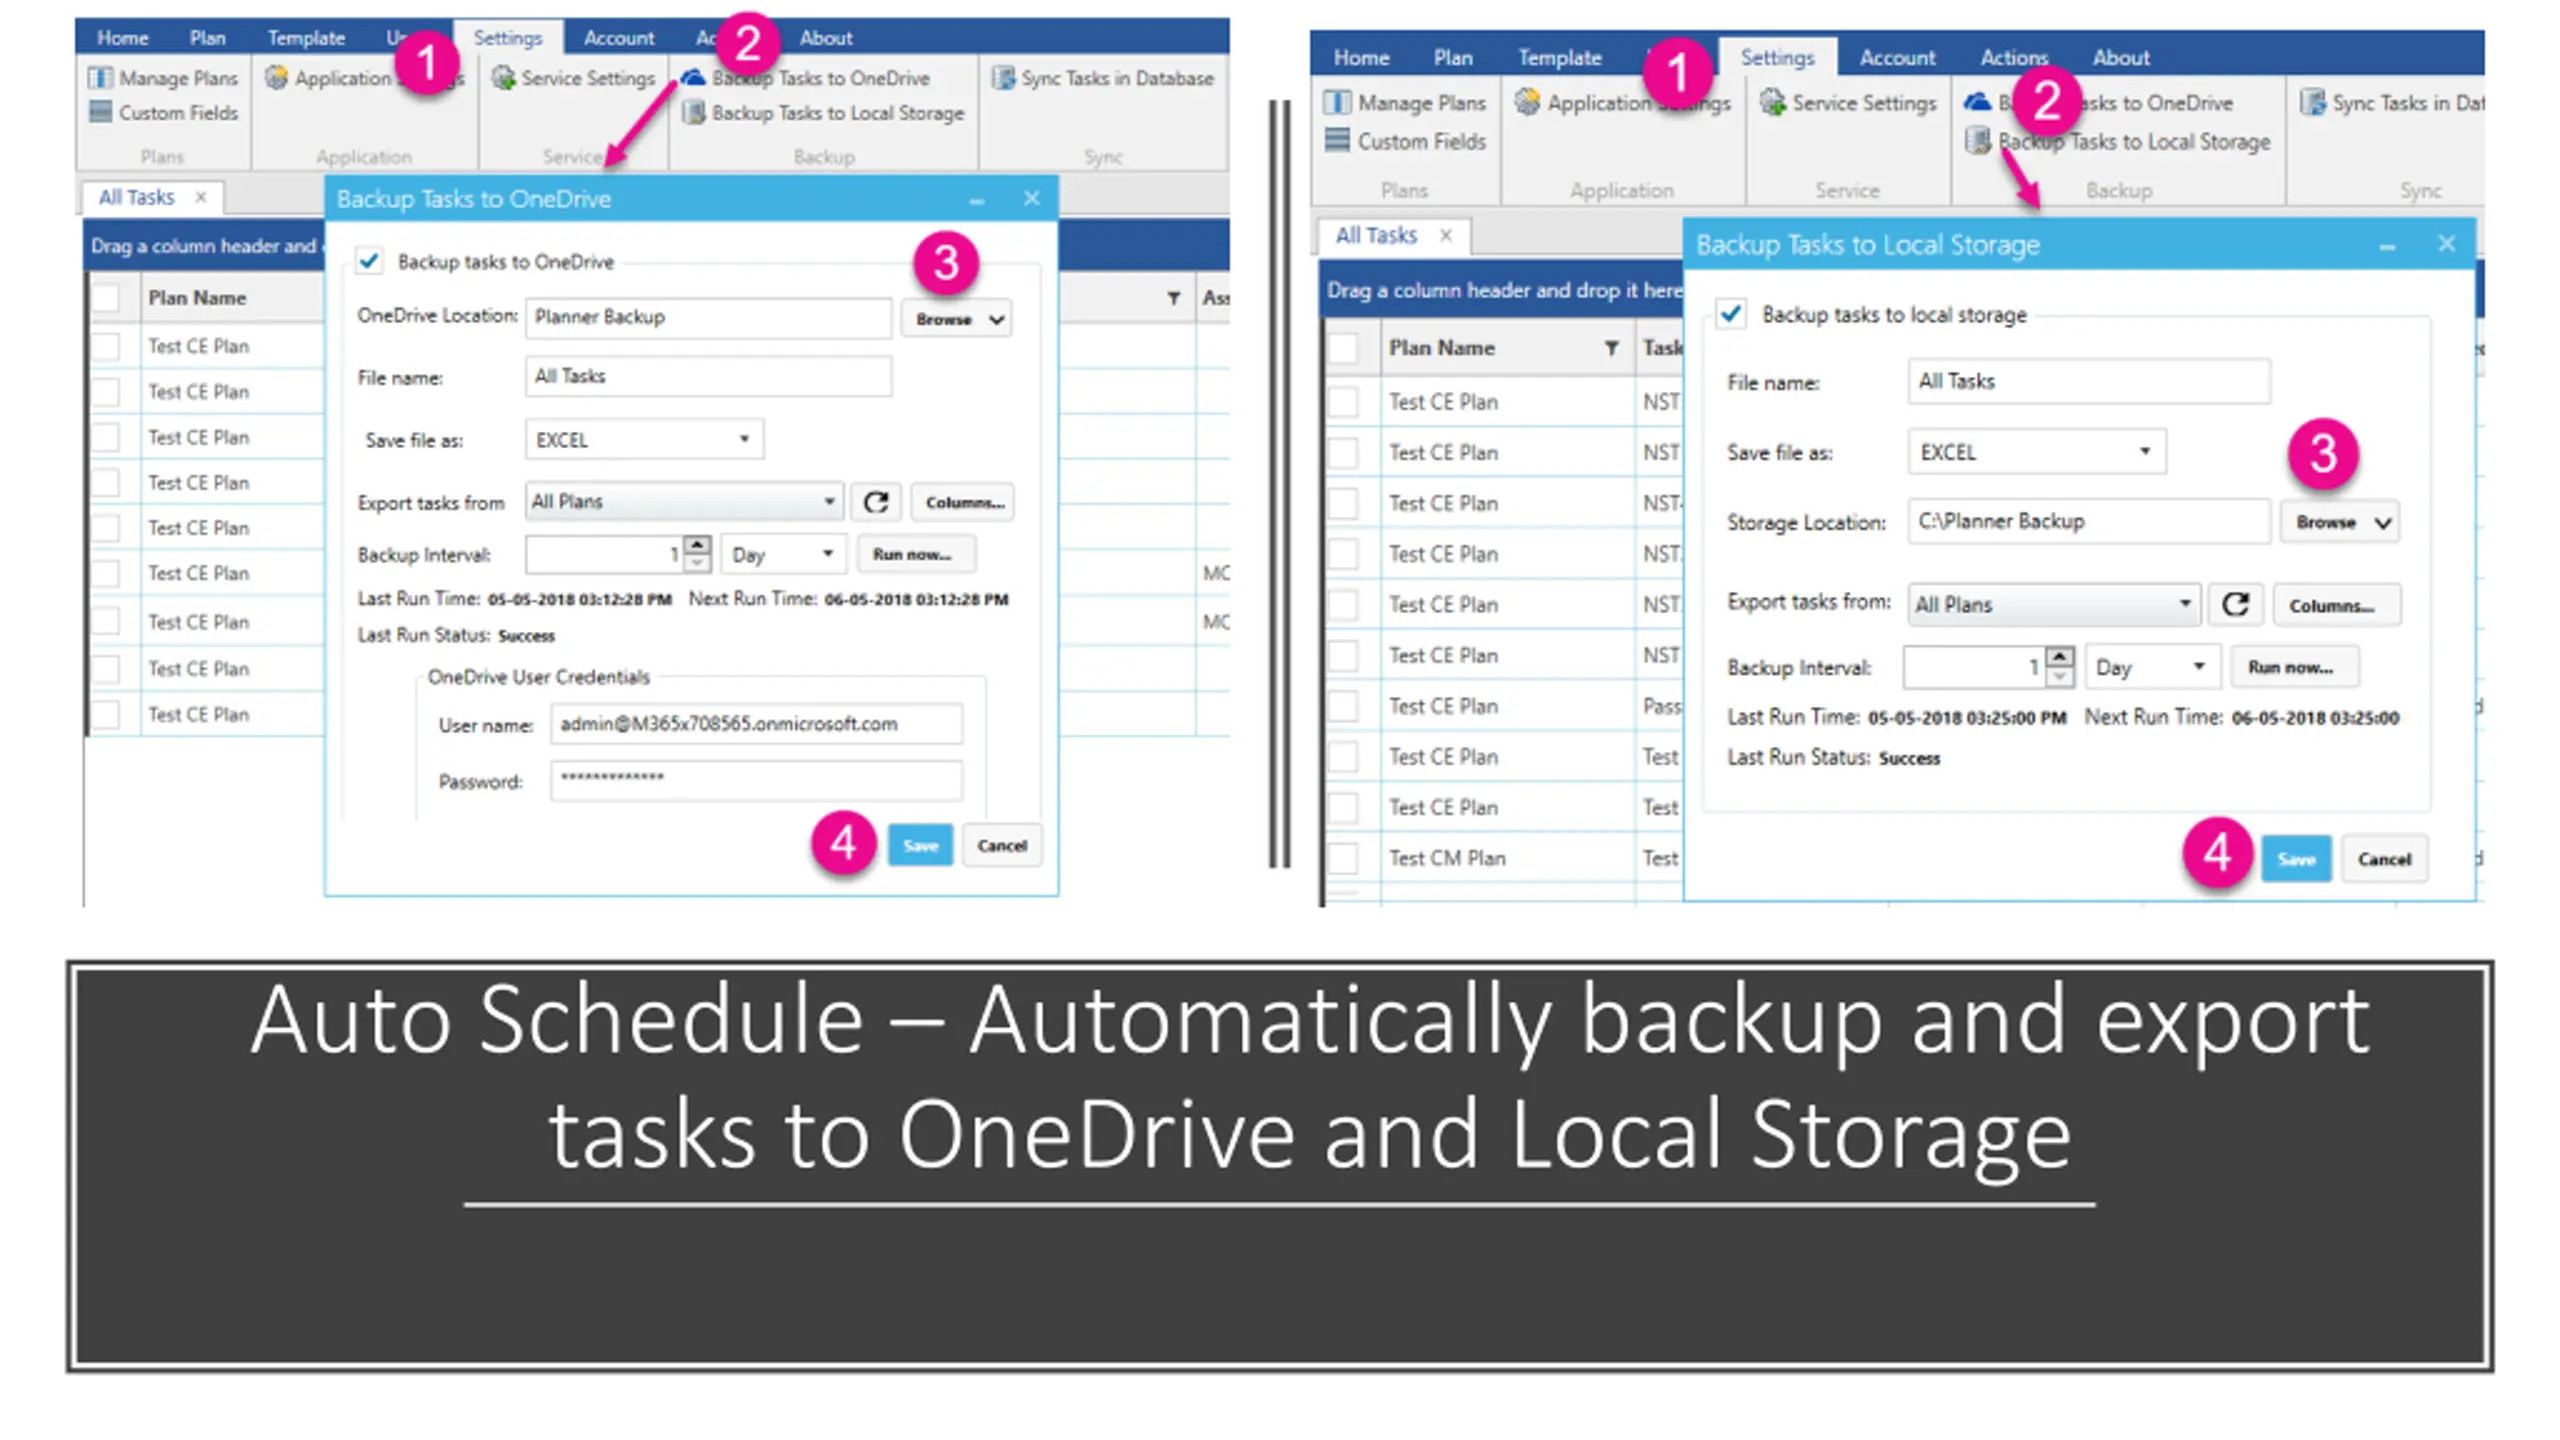Click File name field in OneDrive dialog
Viewport: 2560px width, 1440px height.
click(x=708, y=376)
